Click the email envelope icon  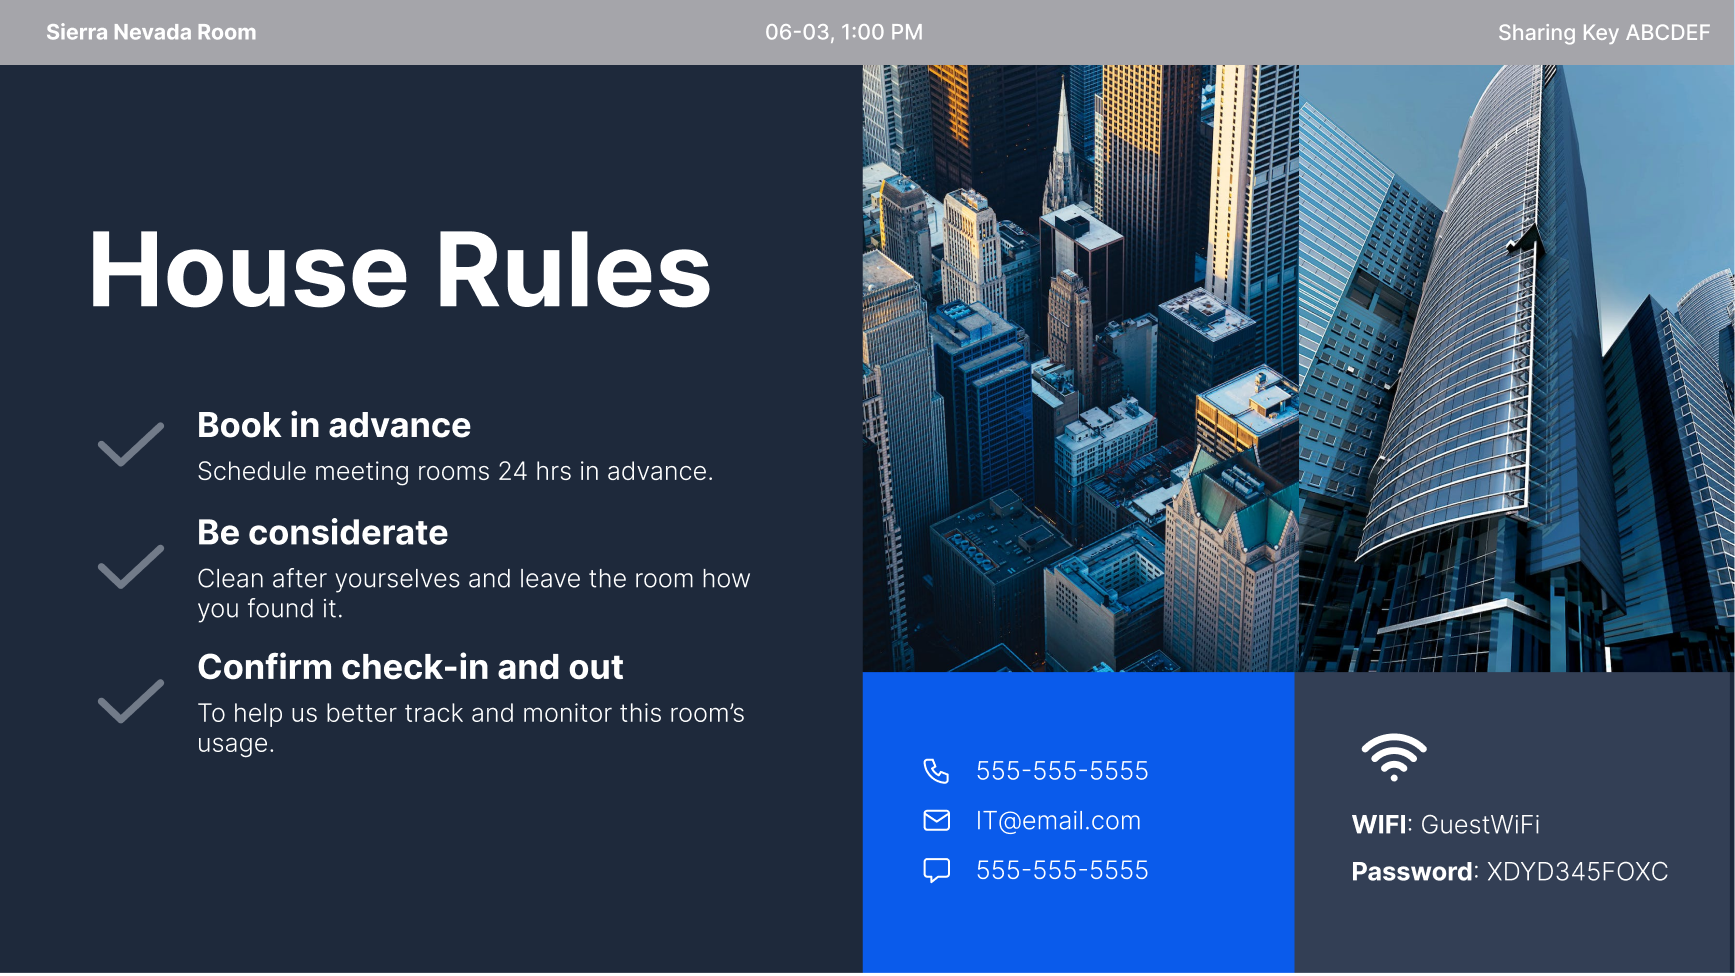pos(936,821)
